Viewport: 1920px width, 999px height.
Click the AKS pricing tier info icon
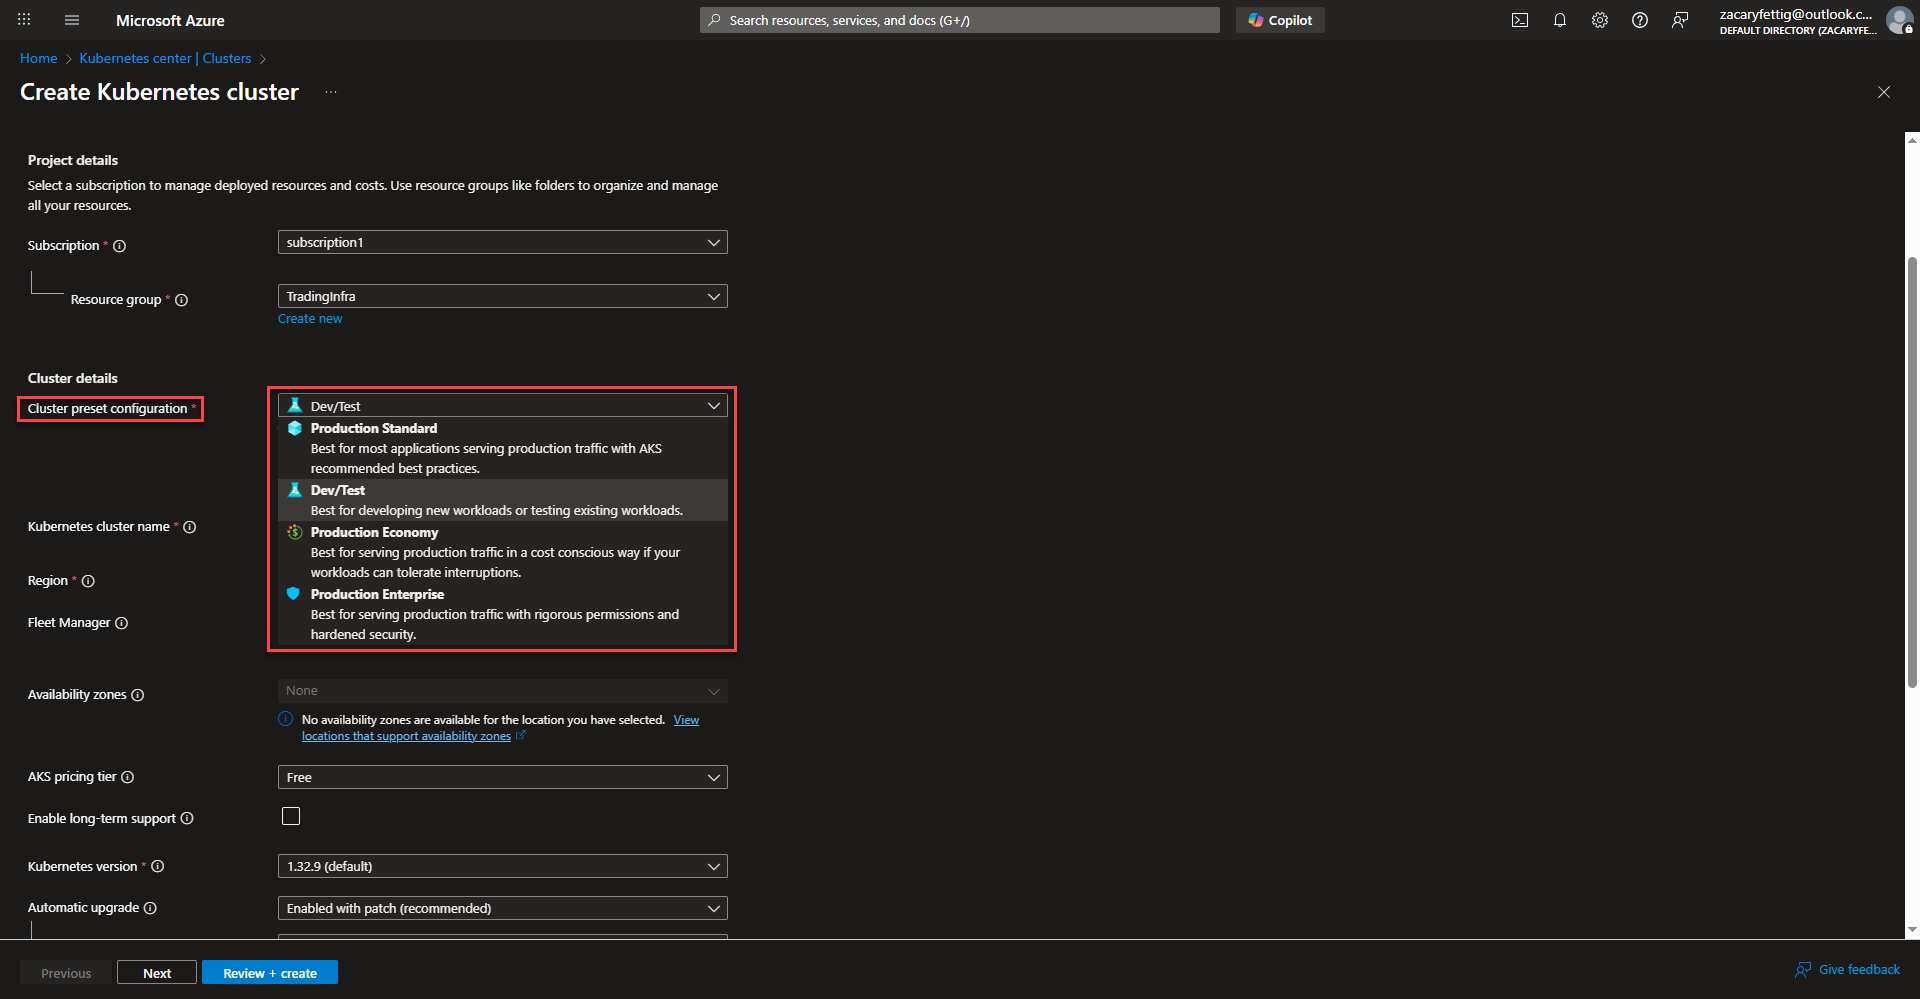(x=128, y=777)
